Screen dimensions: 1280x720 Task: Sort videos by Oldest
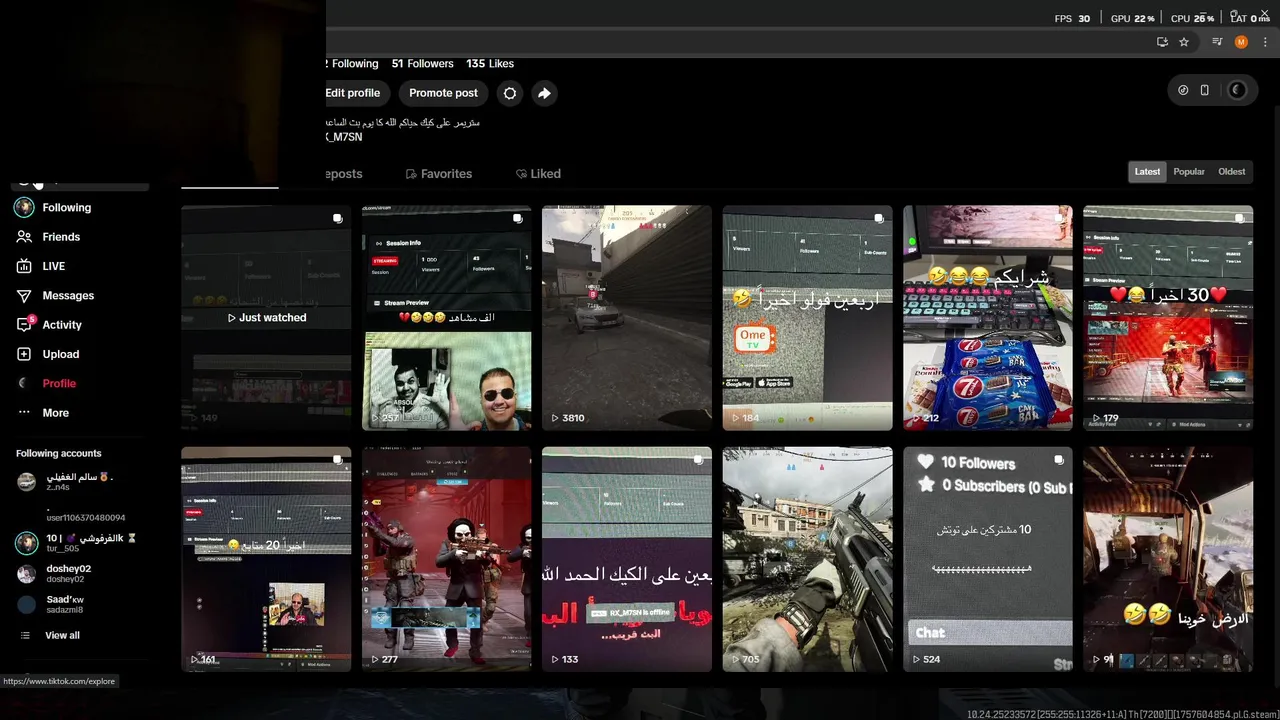pos(1232,172)
